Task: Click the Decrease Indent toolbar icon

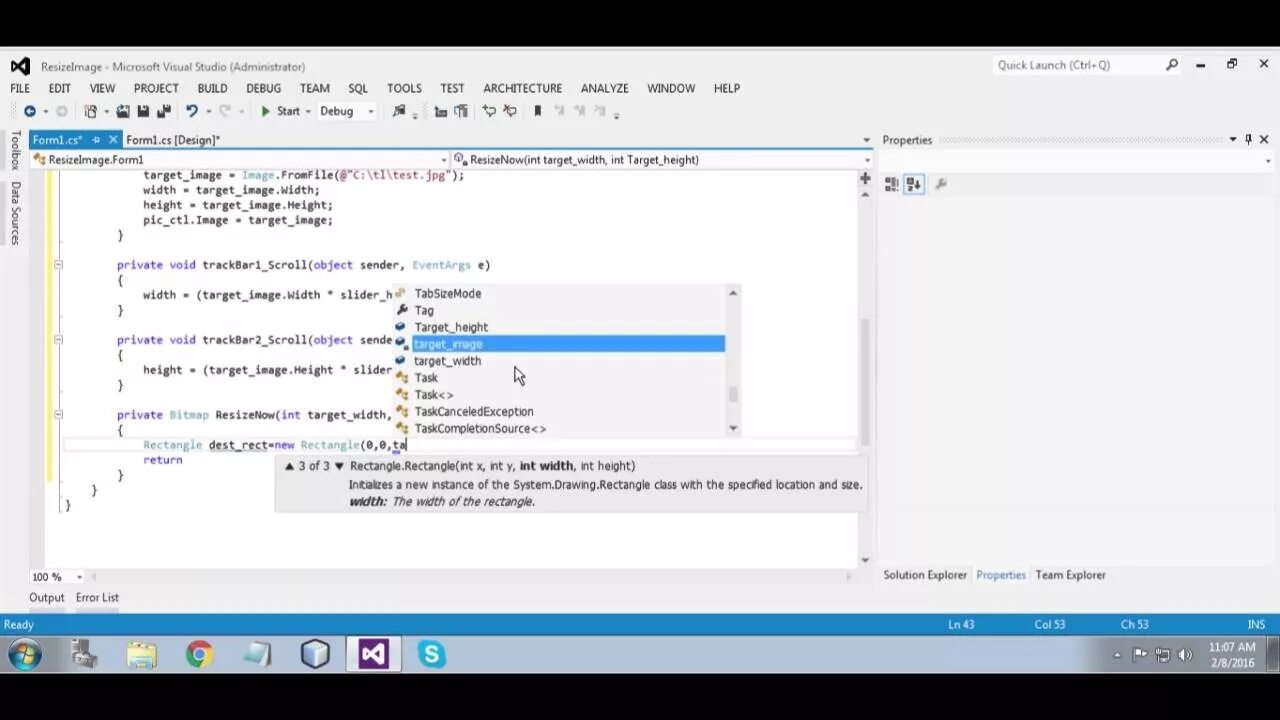Action: point(441,111)
